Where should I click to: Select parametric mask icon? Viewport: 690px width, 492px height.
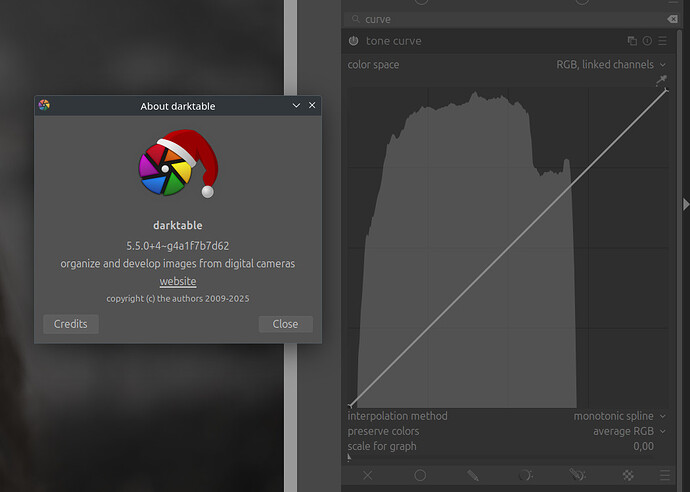tap(525, 475)
